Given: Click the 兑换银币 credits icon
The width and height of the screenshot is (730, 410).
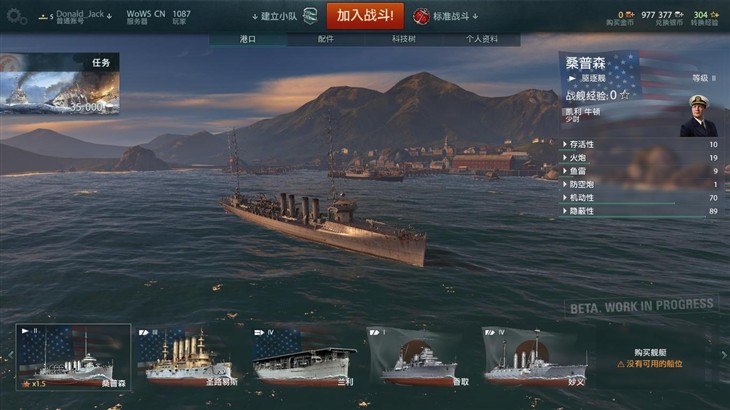Looking at the screenshot, I should (679, 15).
